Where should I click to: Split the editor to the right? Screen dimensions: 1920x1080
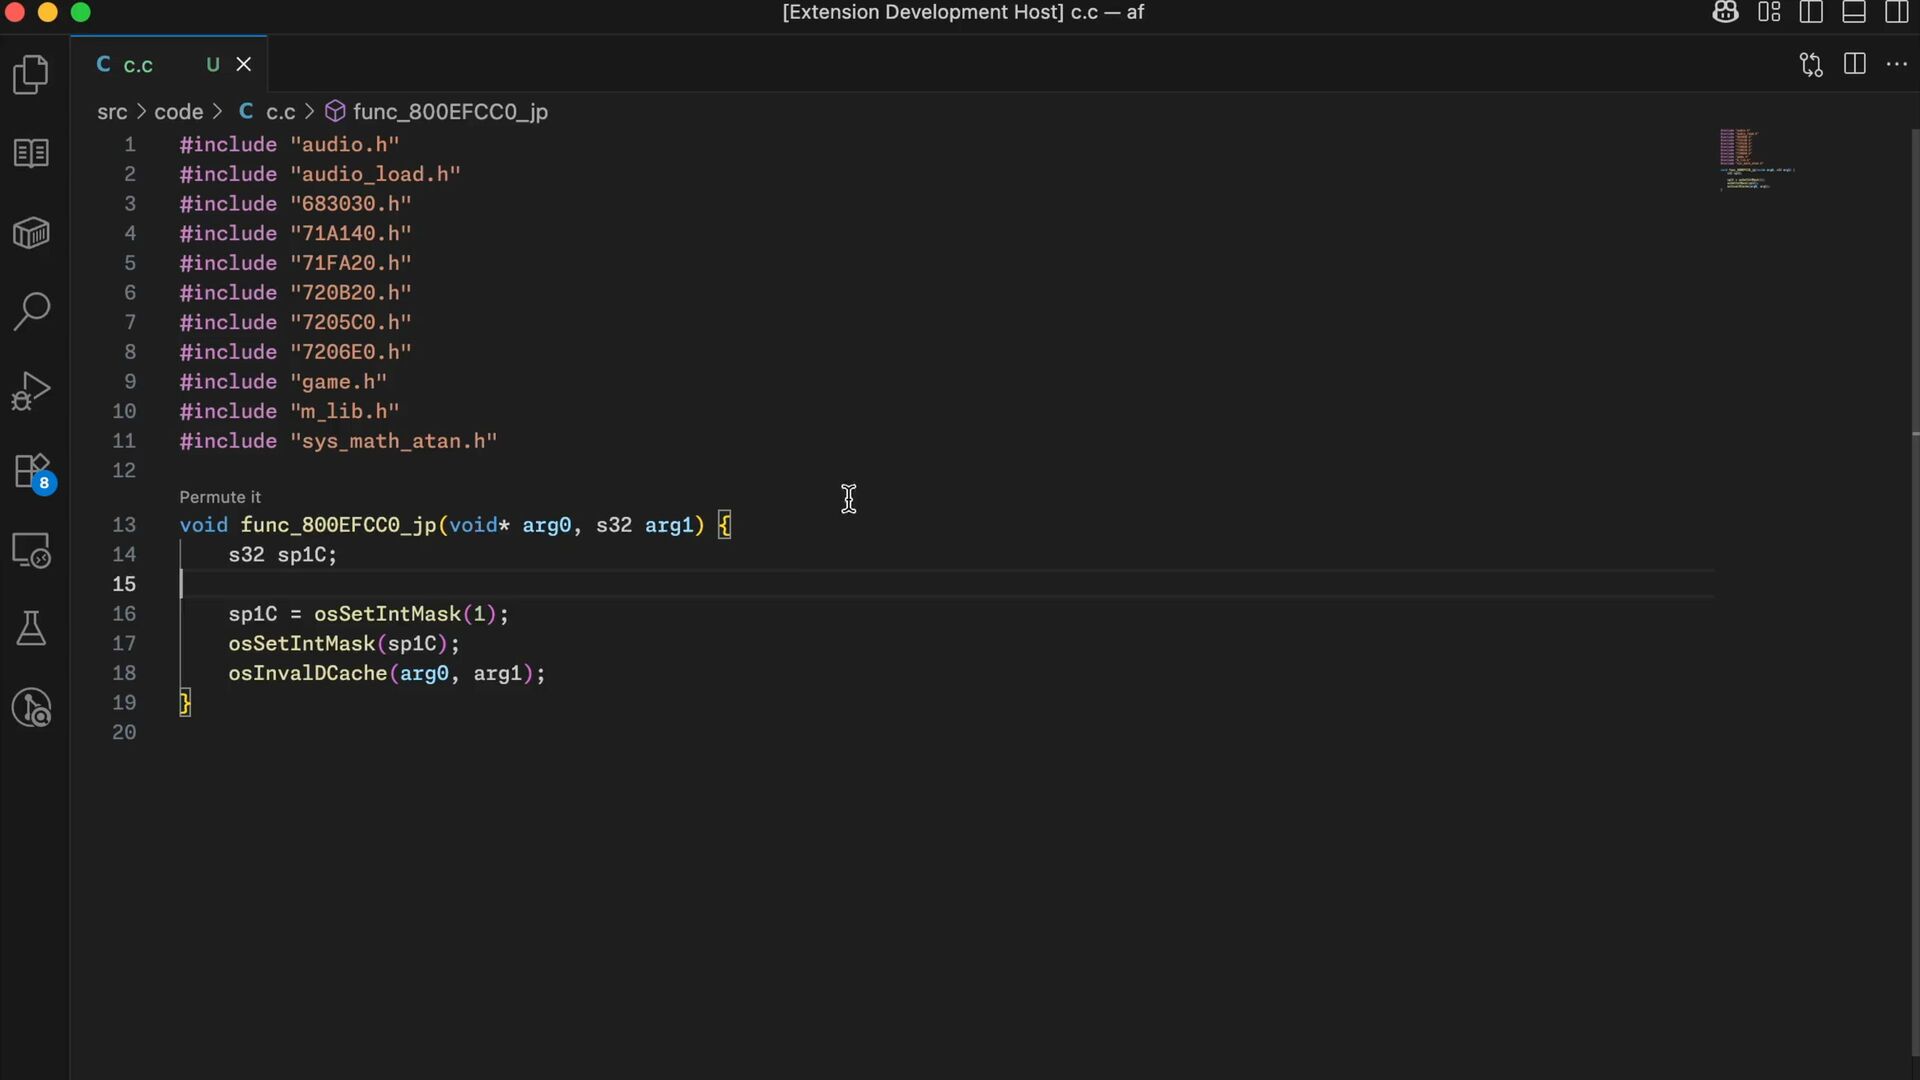[1855, 64]
